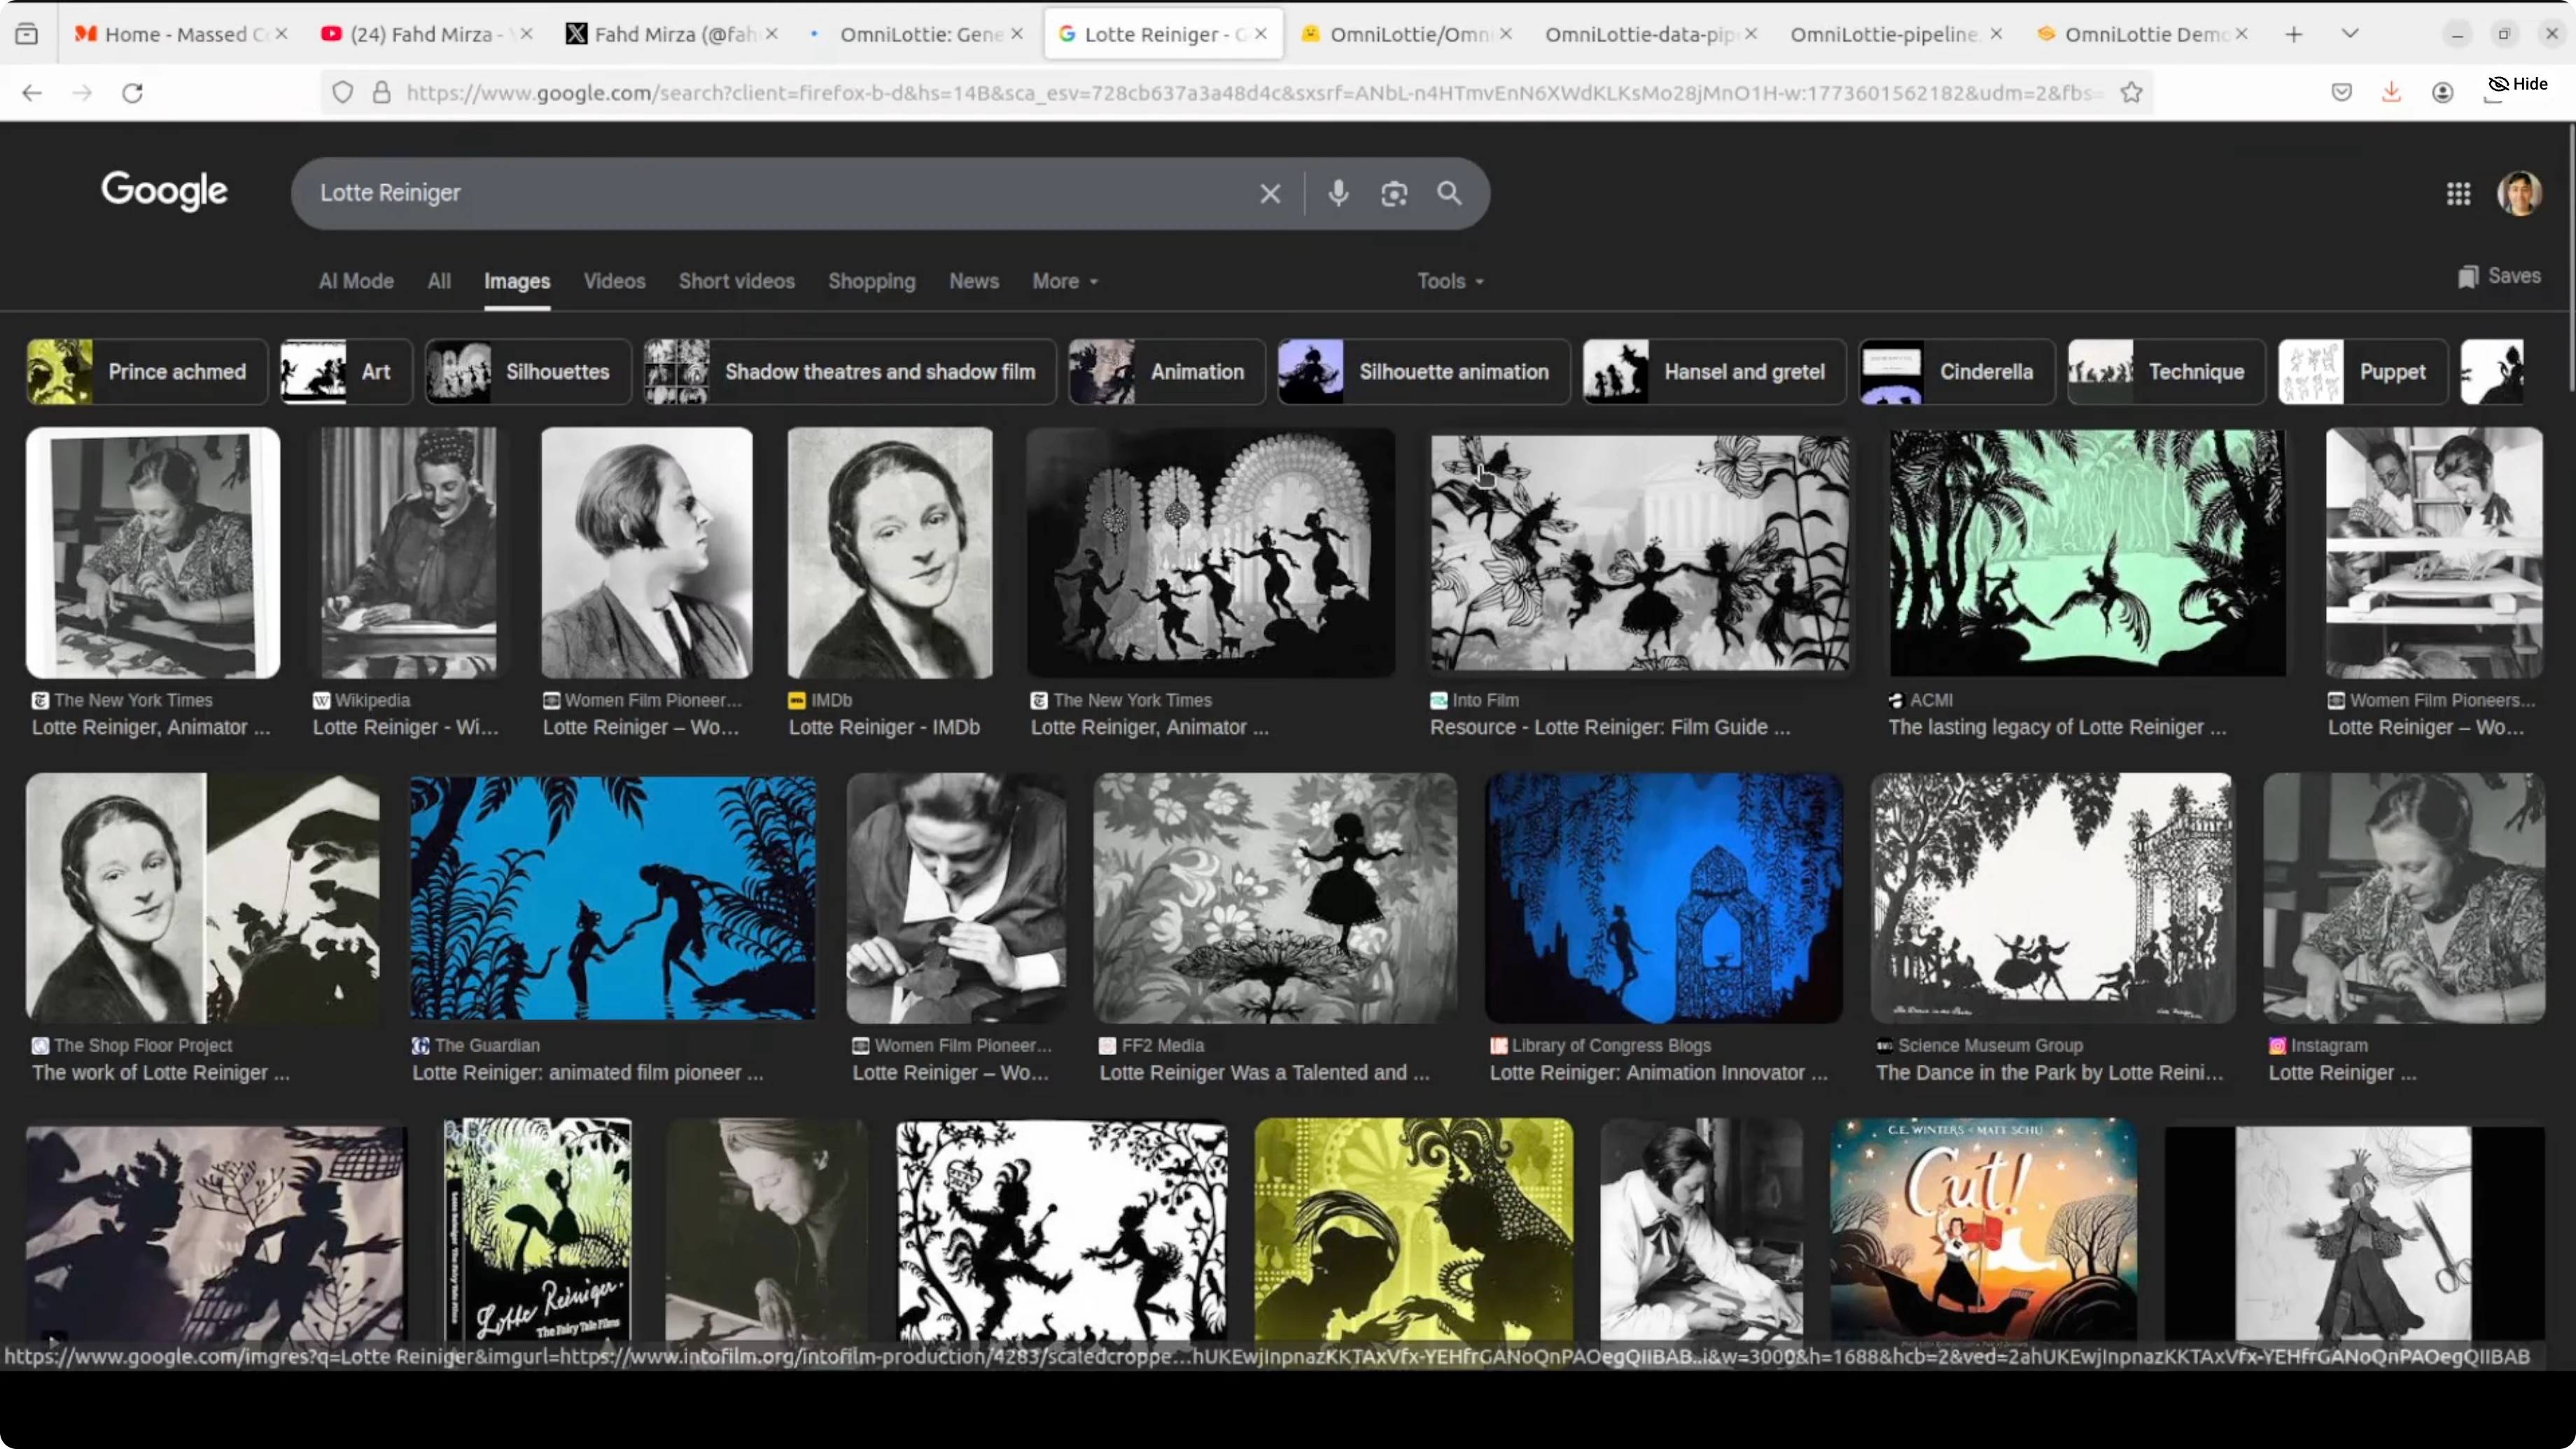Activate voice search with the microphone icon
The height and width of the screenshot is (1449, 2576).
pyautogui.click(x=1339, y=193)
